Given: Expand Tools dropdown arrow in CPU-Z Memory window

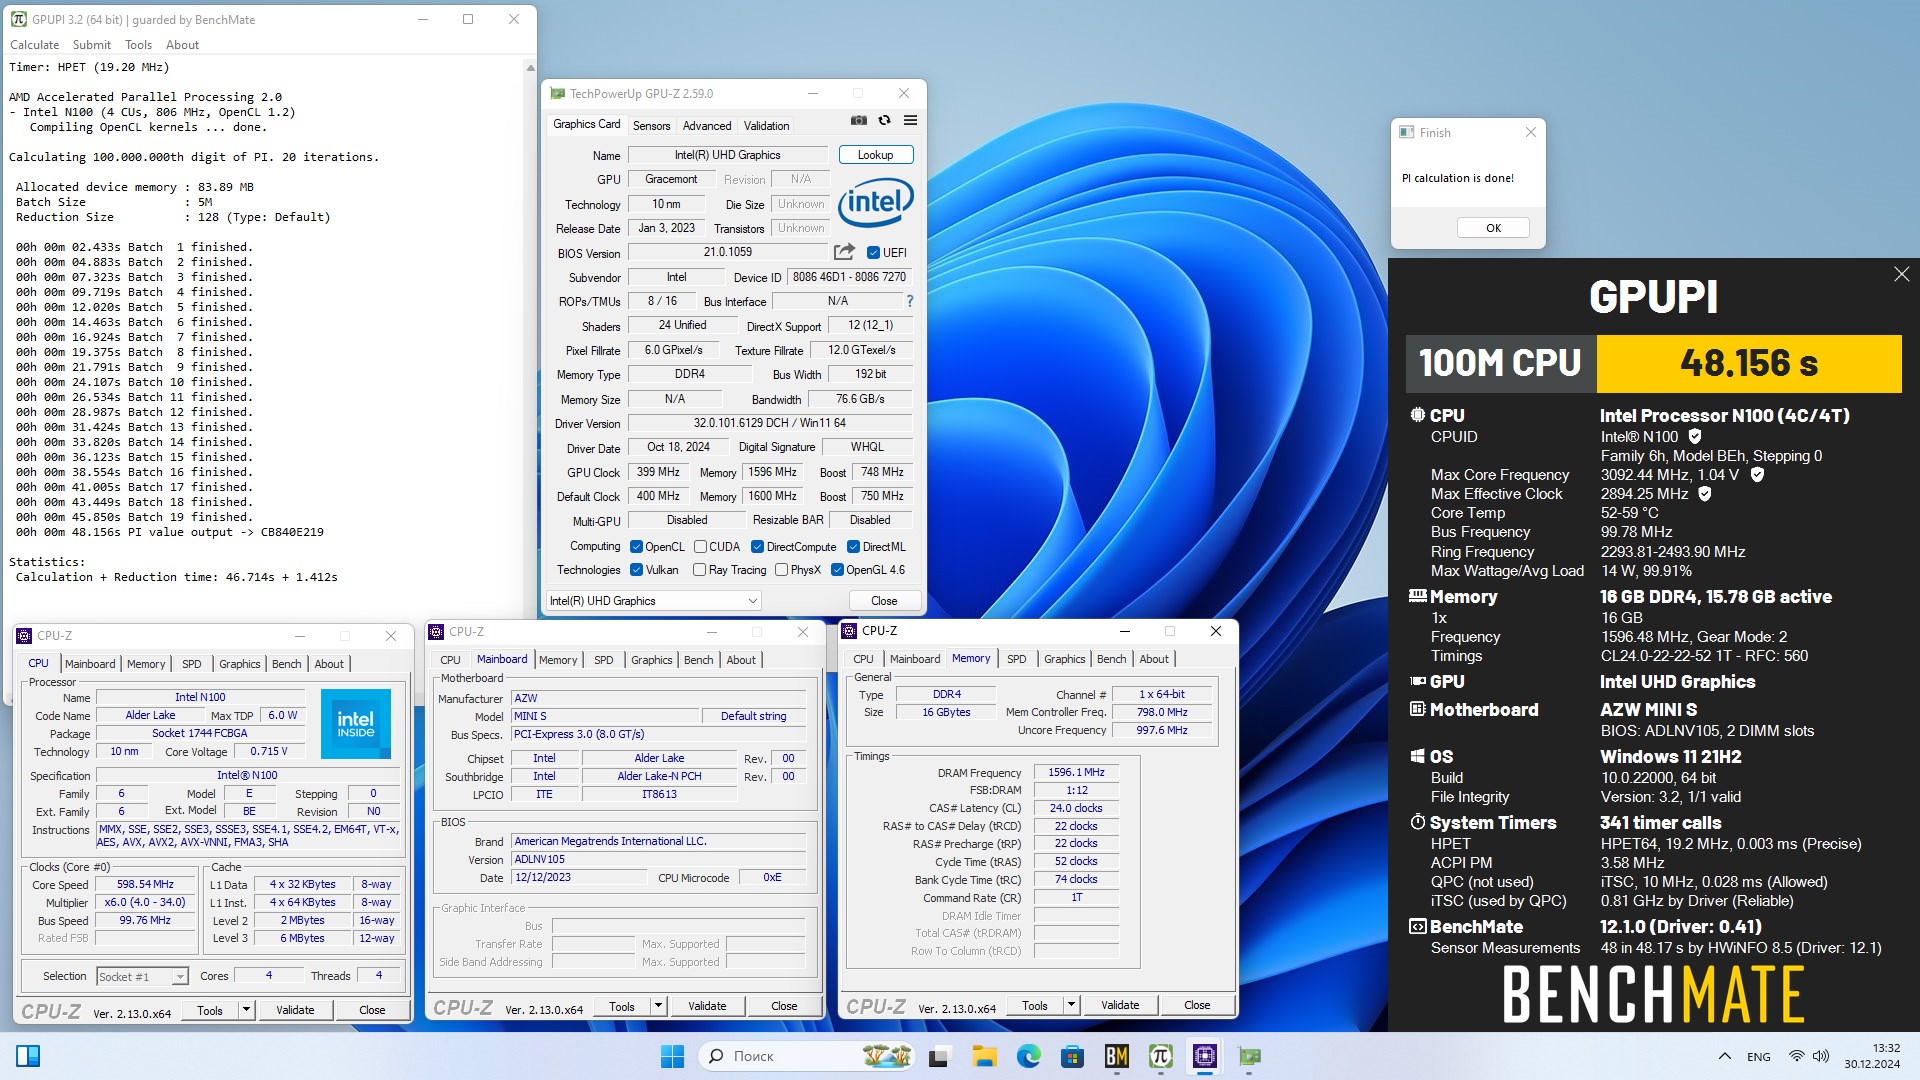Looking at the screenshot, I should (x=1071, y=1005).
